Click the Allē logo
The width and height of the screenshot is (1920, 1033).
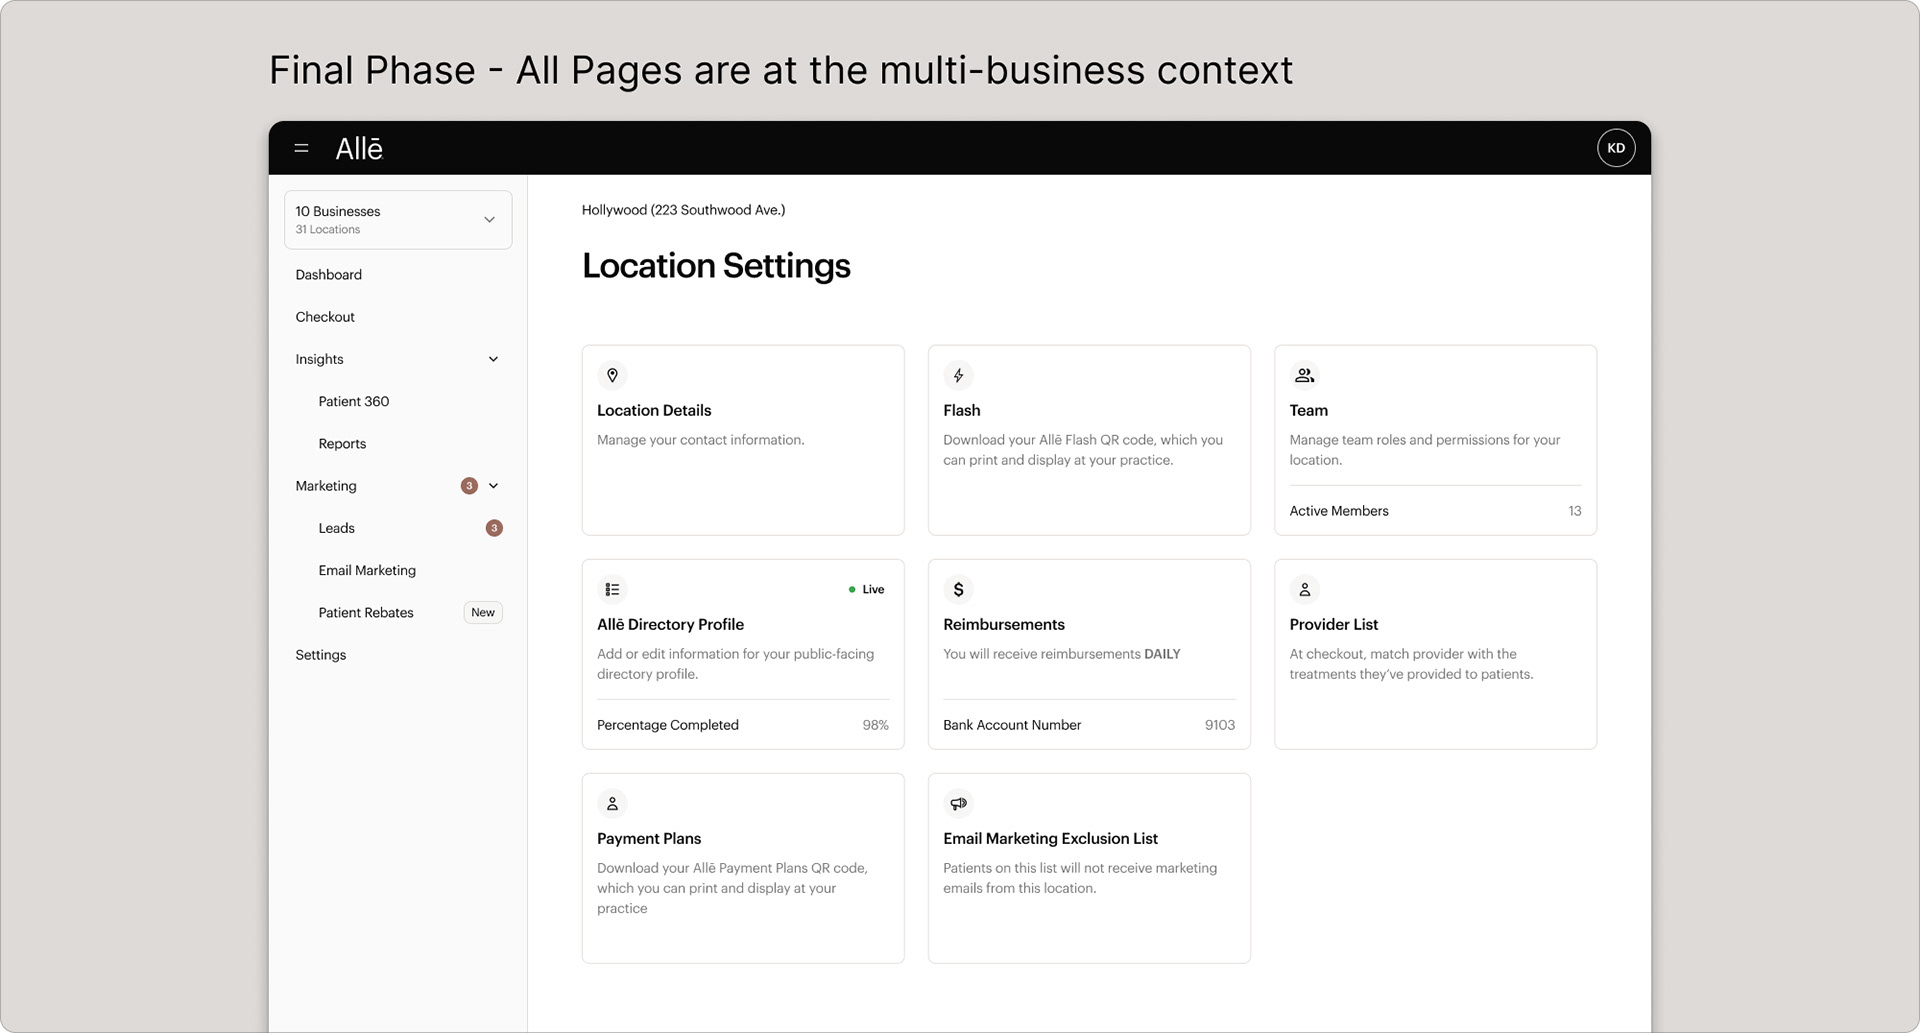tap(359, 148)
